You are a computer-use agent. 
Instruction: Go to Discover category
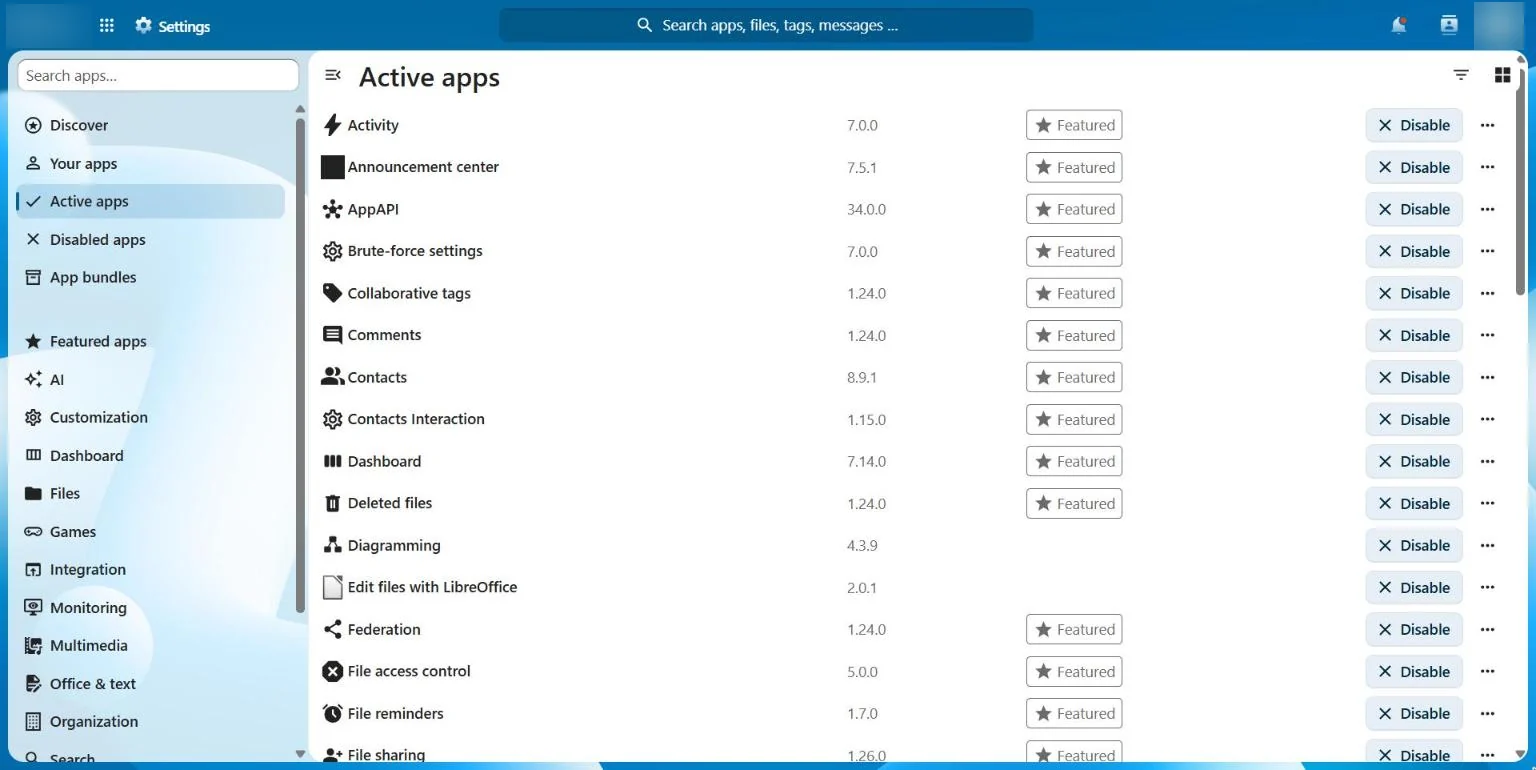pyautogui.click(x=151, y=125)
